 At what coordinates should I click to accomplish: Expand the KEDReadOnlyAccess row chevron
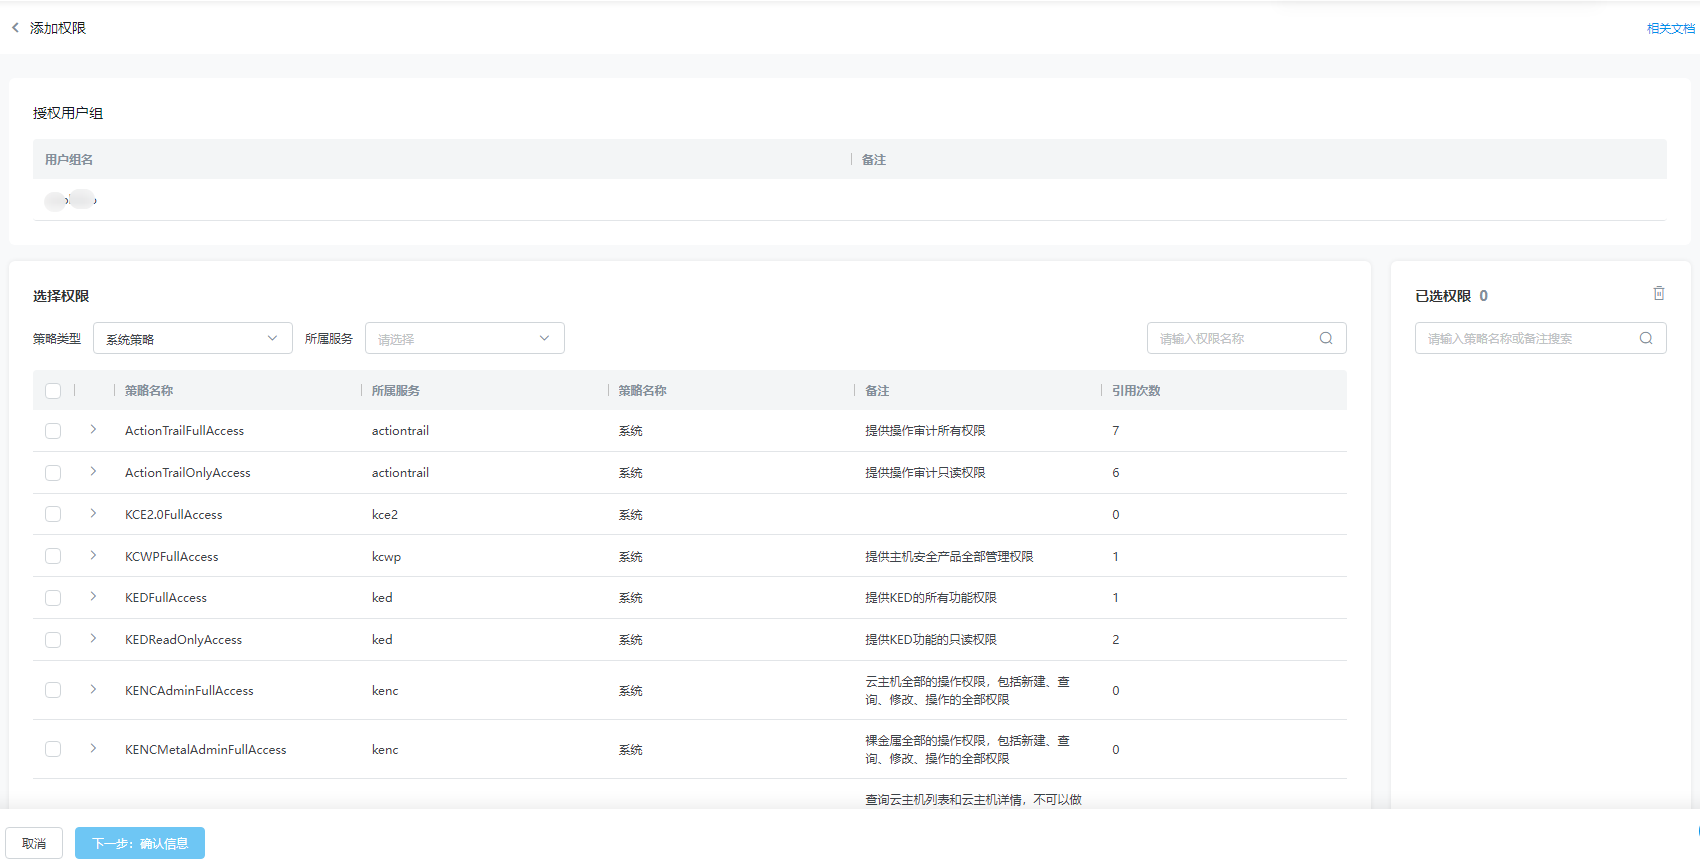click(93, 639)
